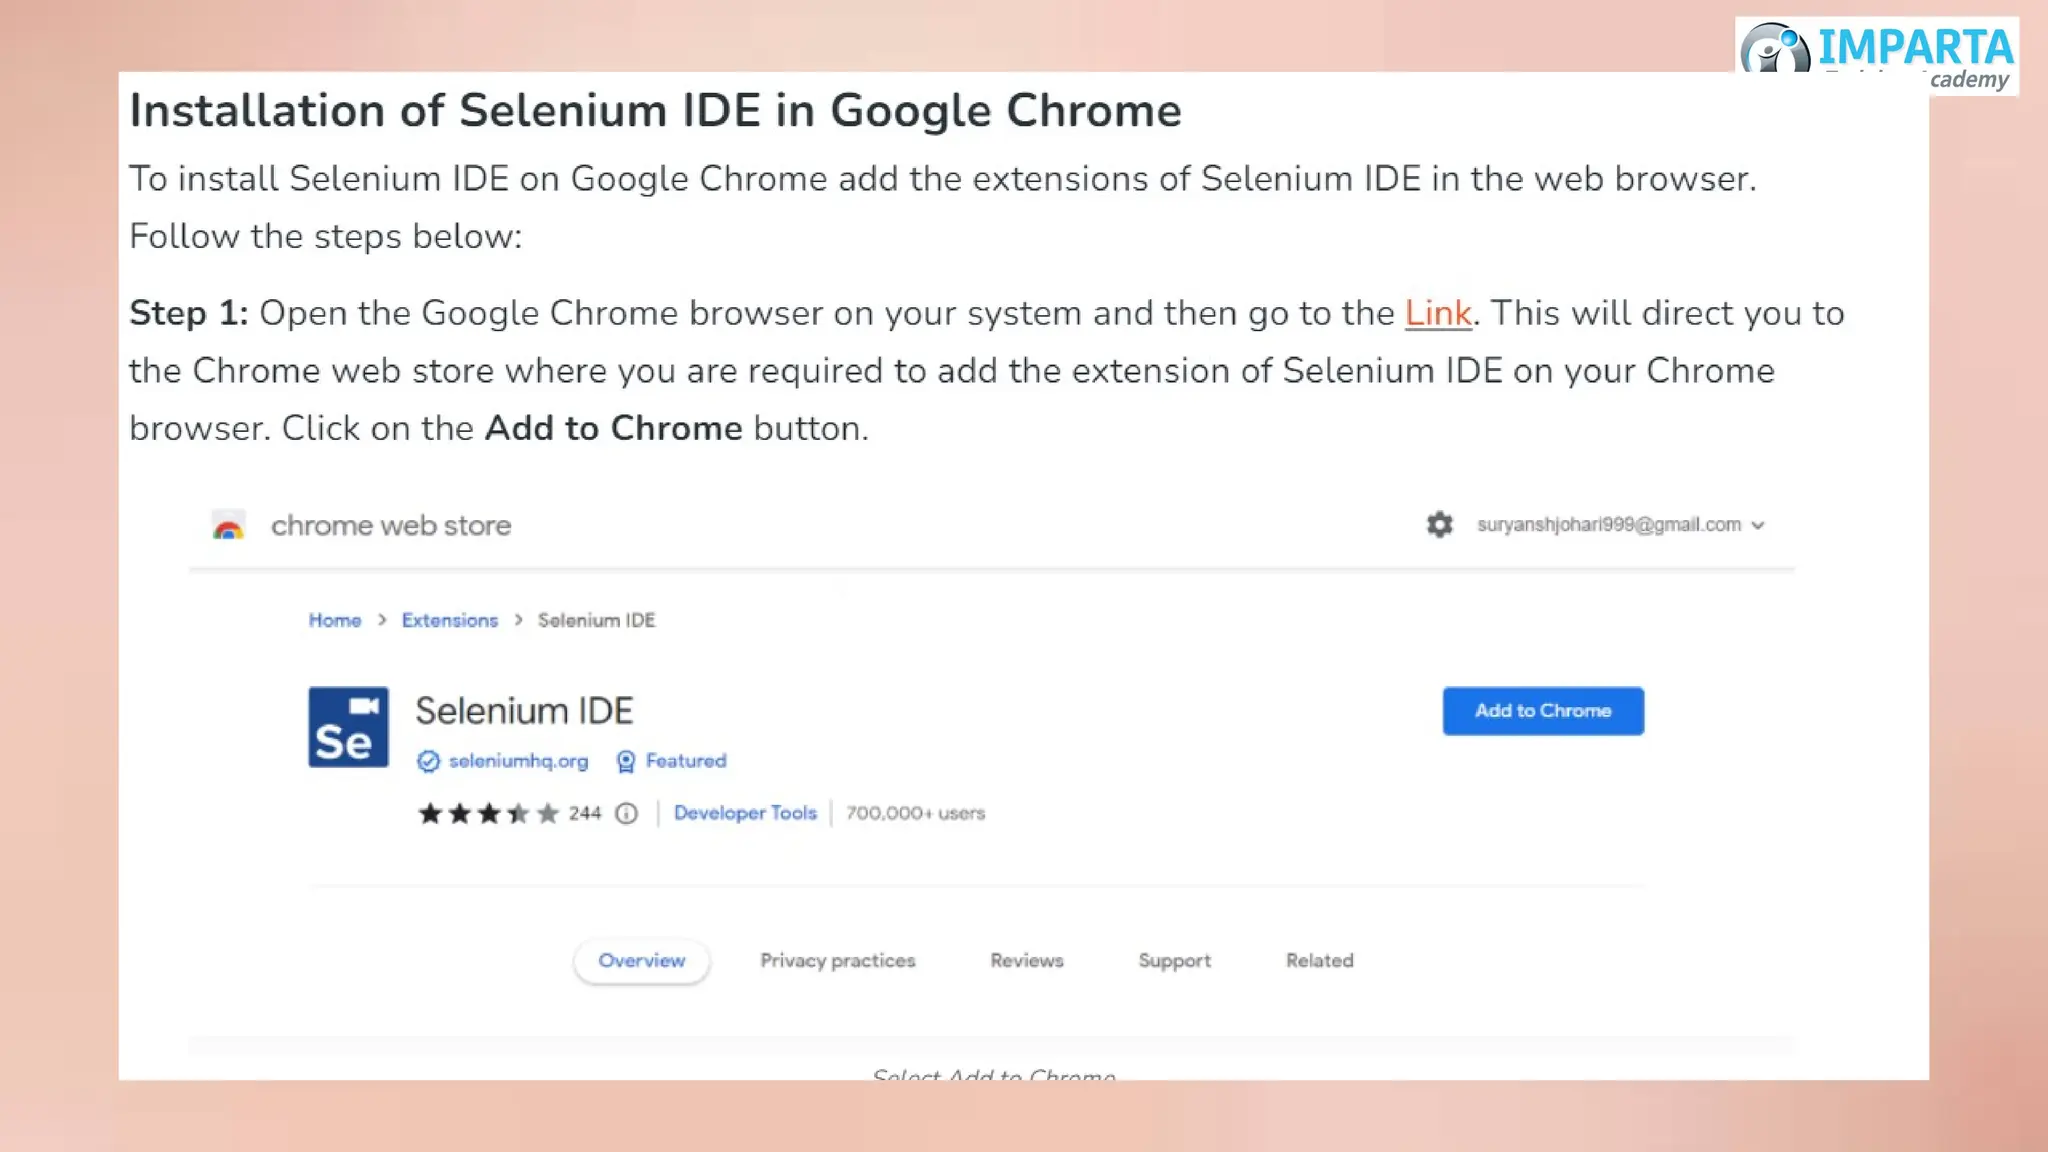Image resolution: width=2048 pixels, height=1152 pixels.
Task: Open the Reviews tab
Action: coord(1026,961)
